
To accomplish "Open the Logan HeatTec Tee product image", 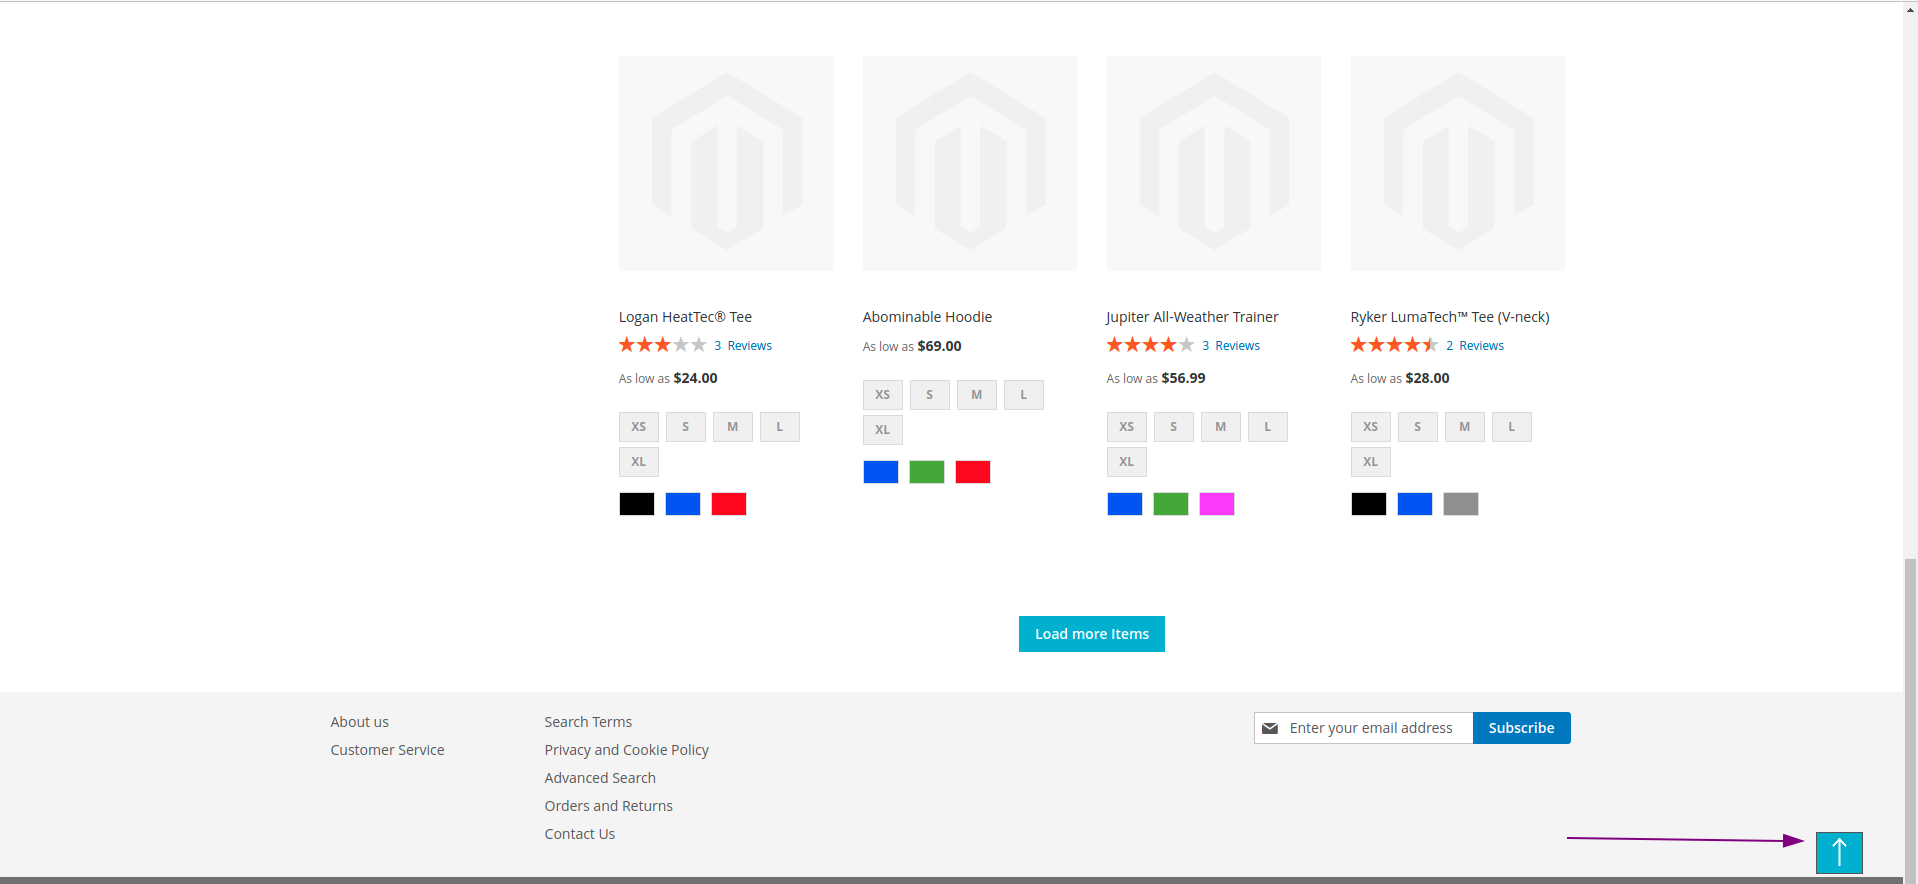I will pyautogui.click(x=726, y=163).
